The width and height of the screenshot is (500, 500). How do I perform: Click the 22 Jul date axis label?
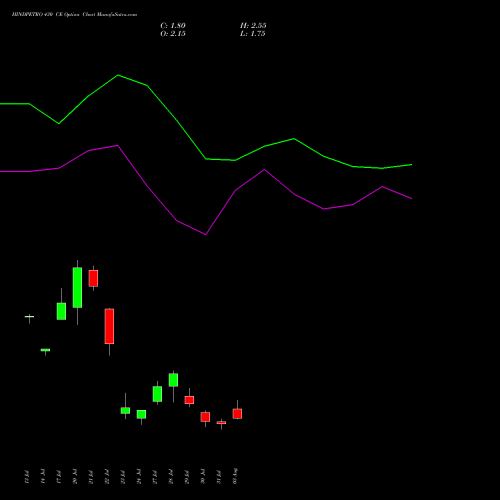pos(107,476)
